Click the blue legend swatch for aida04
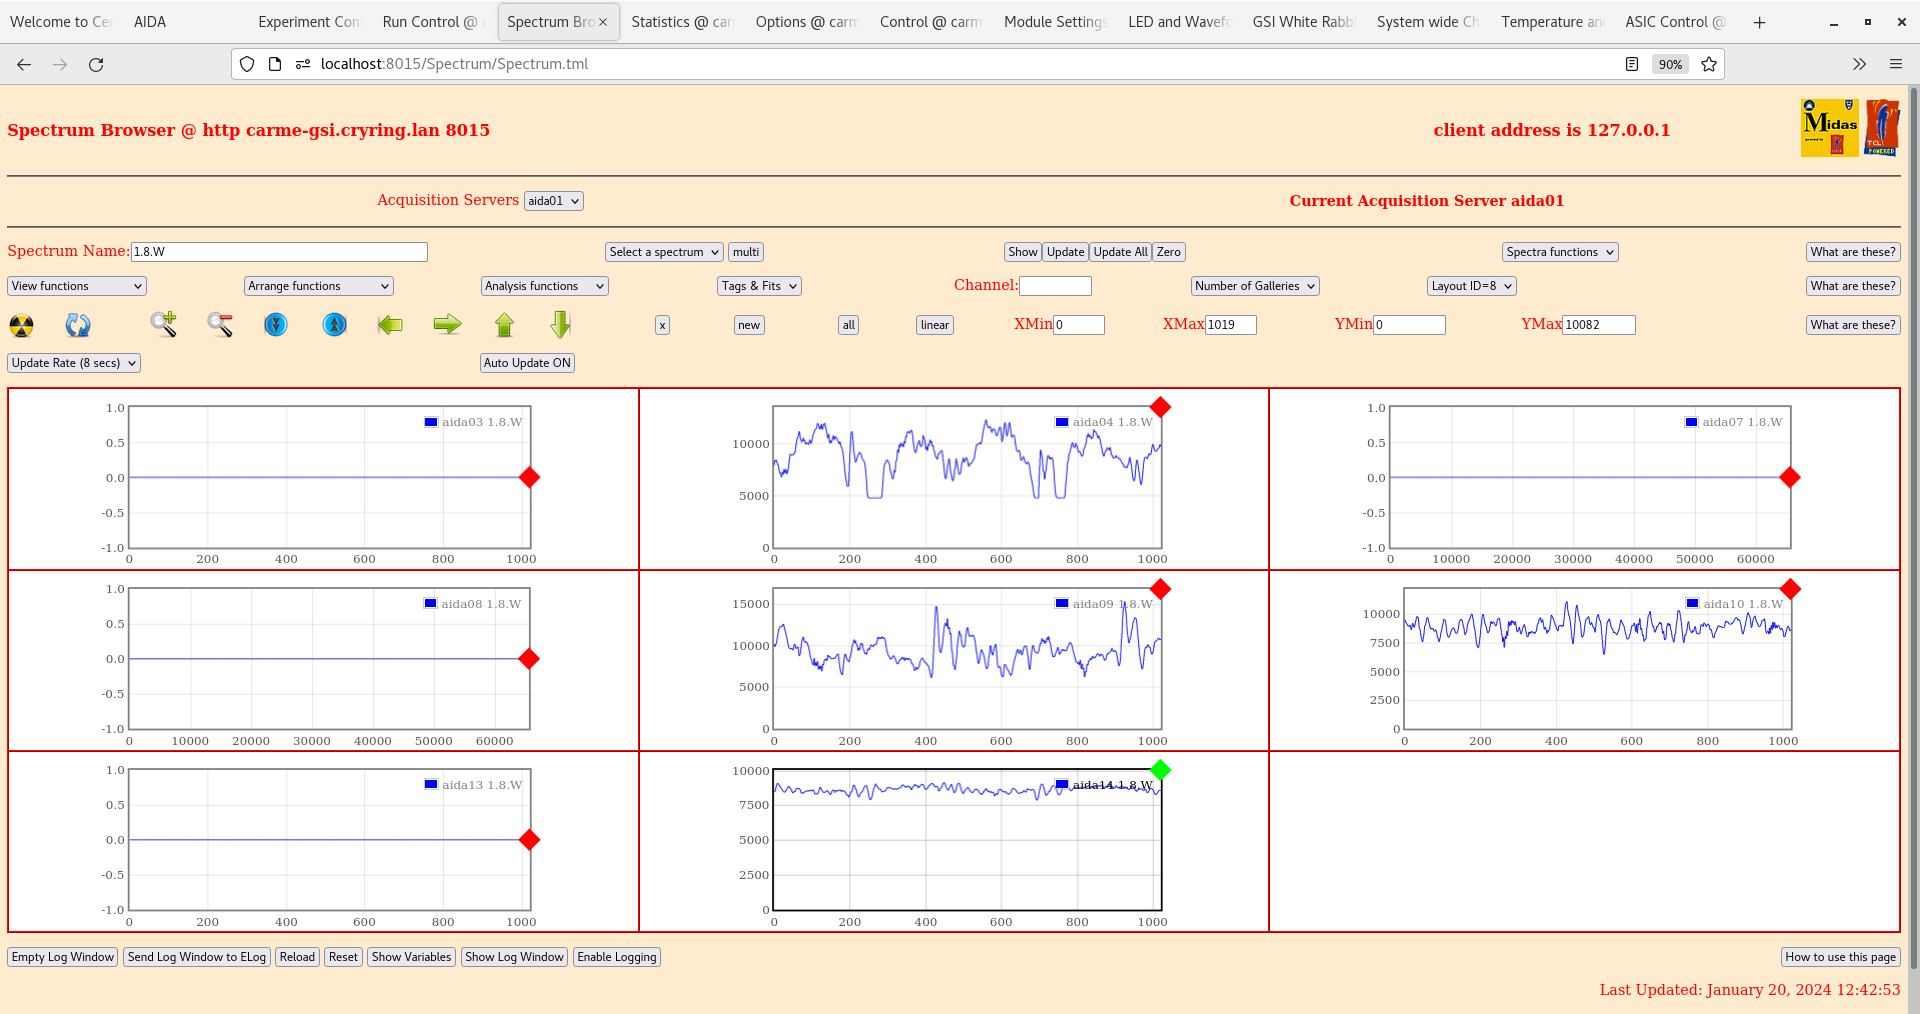1920x1014 pixels. point(1062,422)
